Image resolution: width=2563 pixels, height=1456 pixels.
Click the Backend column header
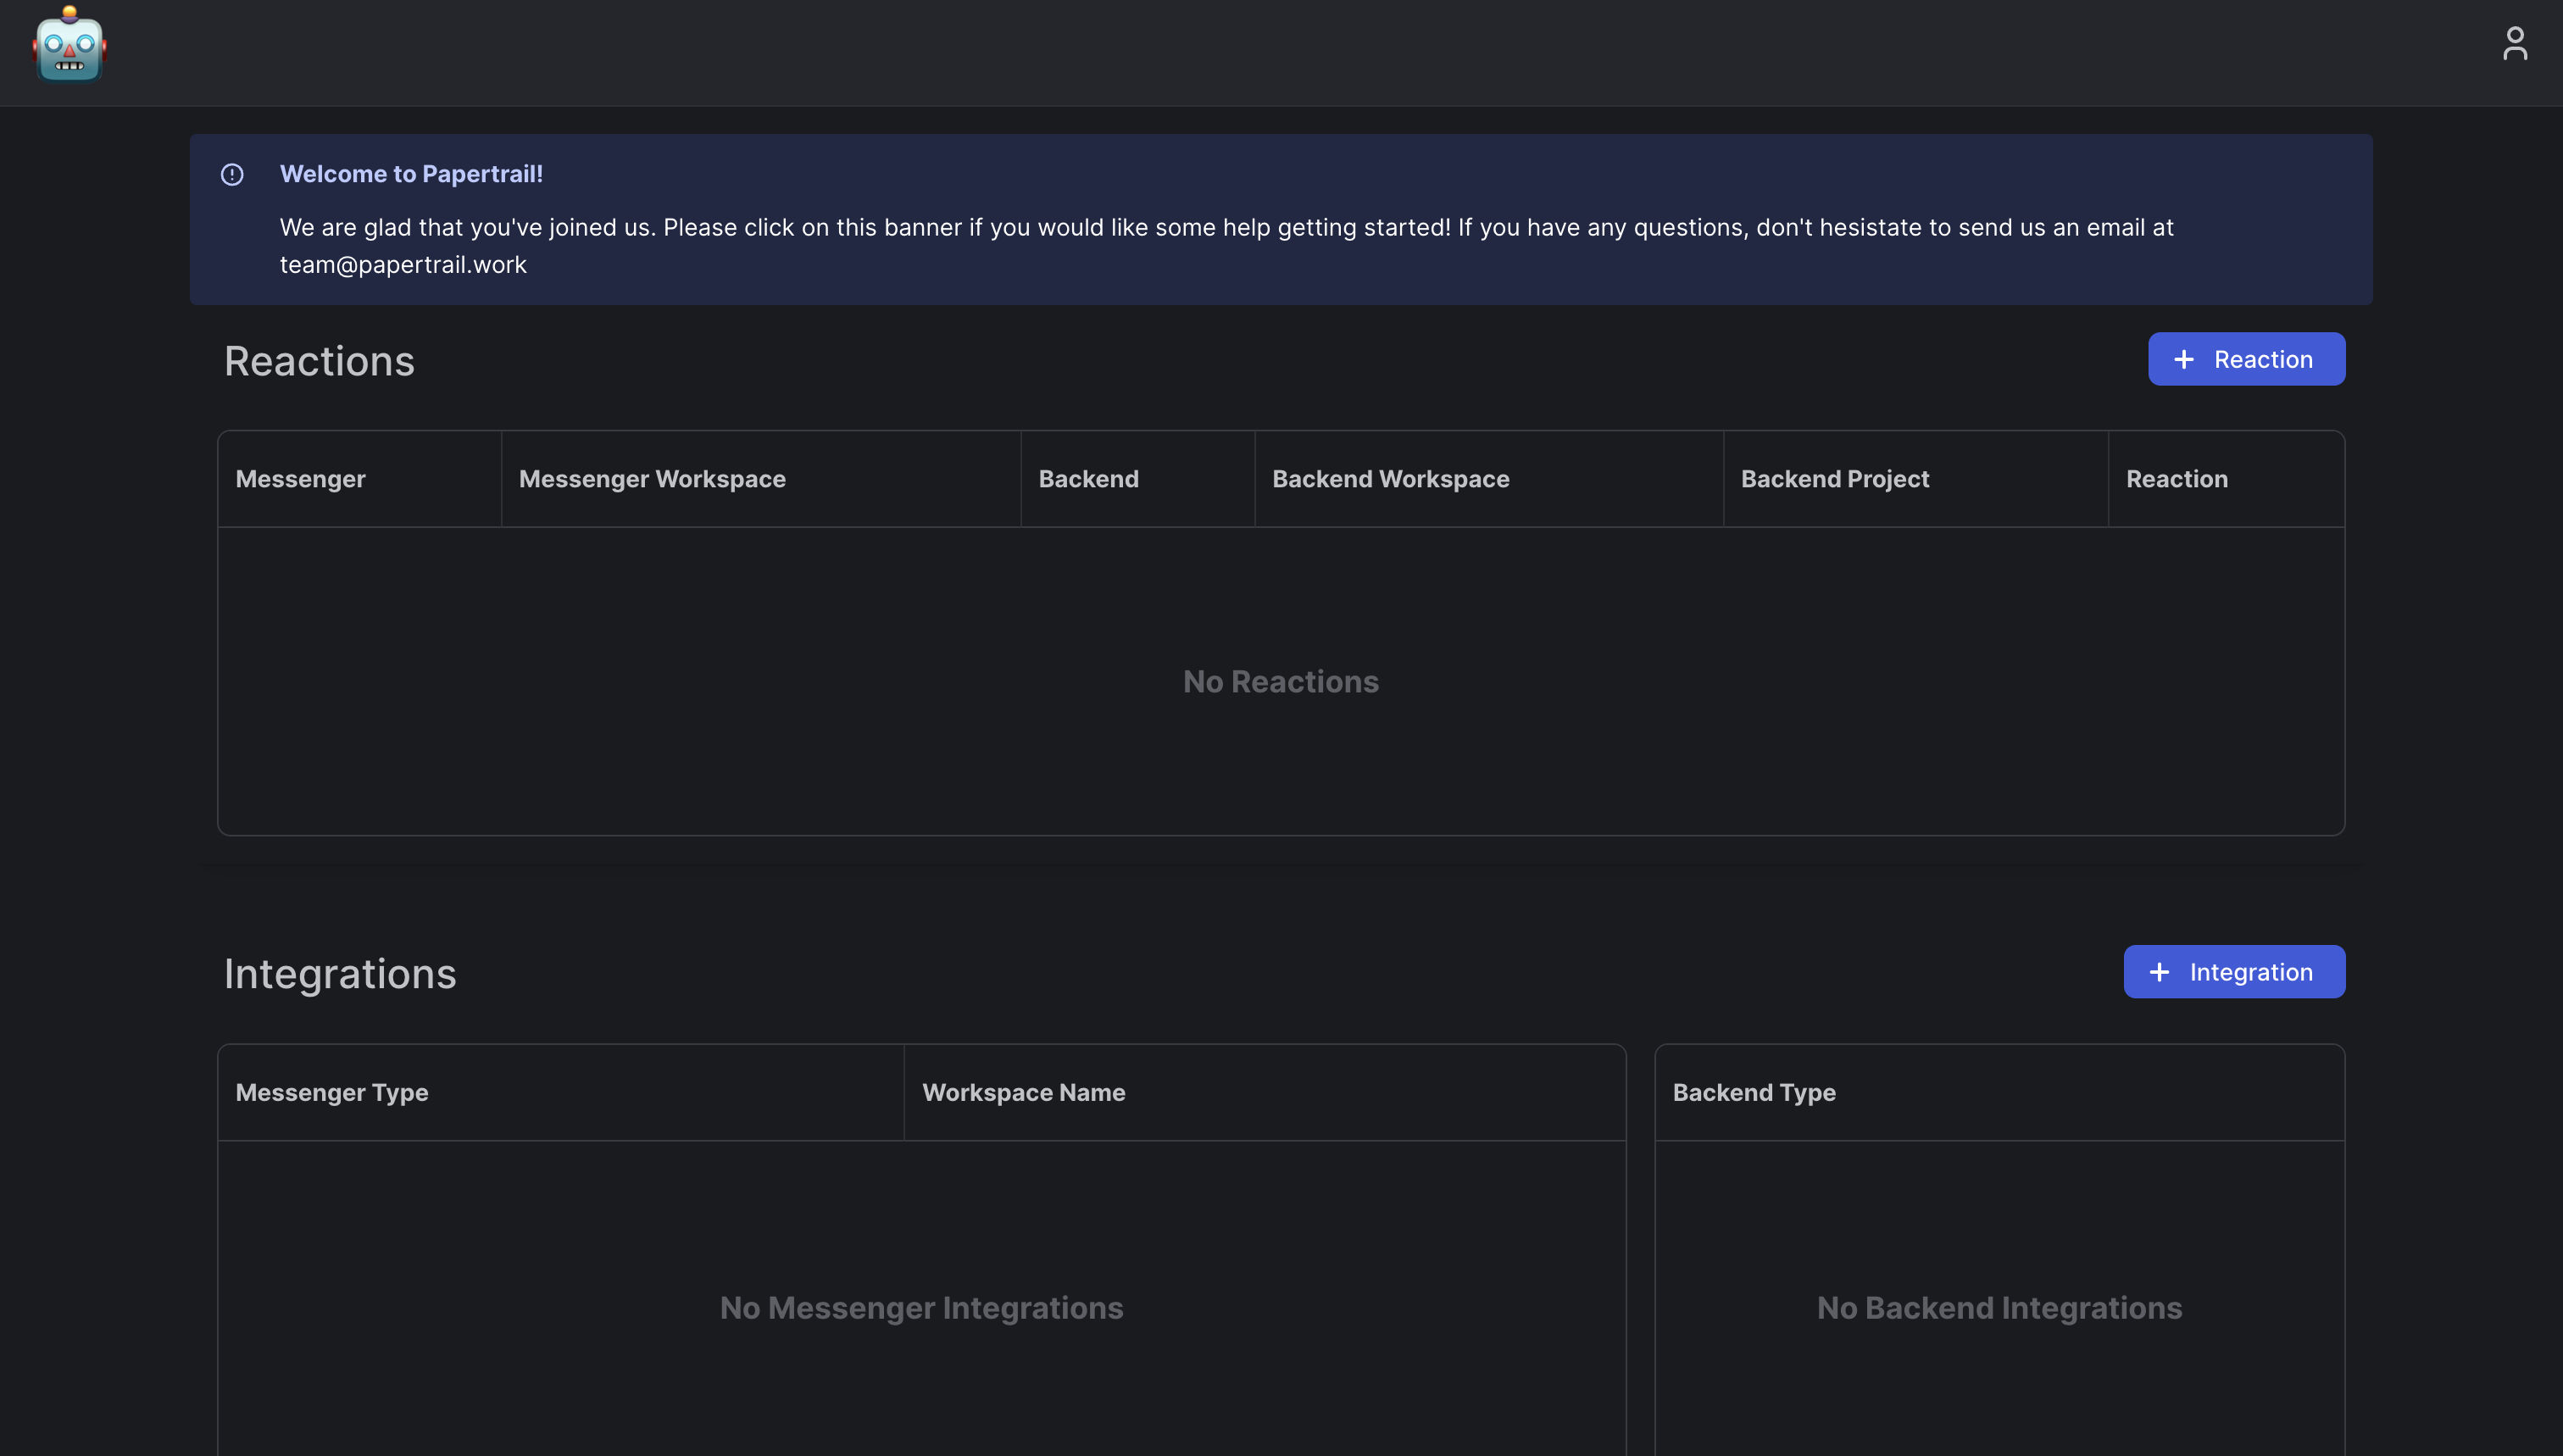[x=1088, y=479]
